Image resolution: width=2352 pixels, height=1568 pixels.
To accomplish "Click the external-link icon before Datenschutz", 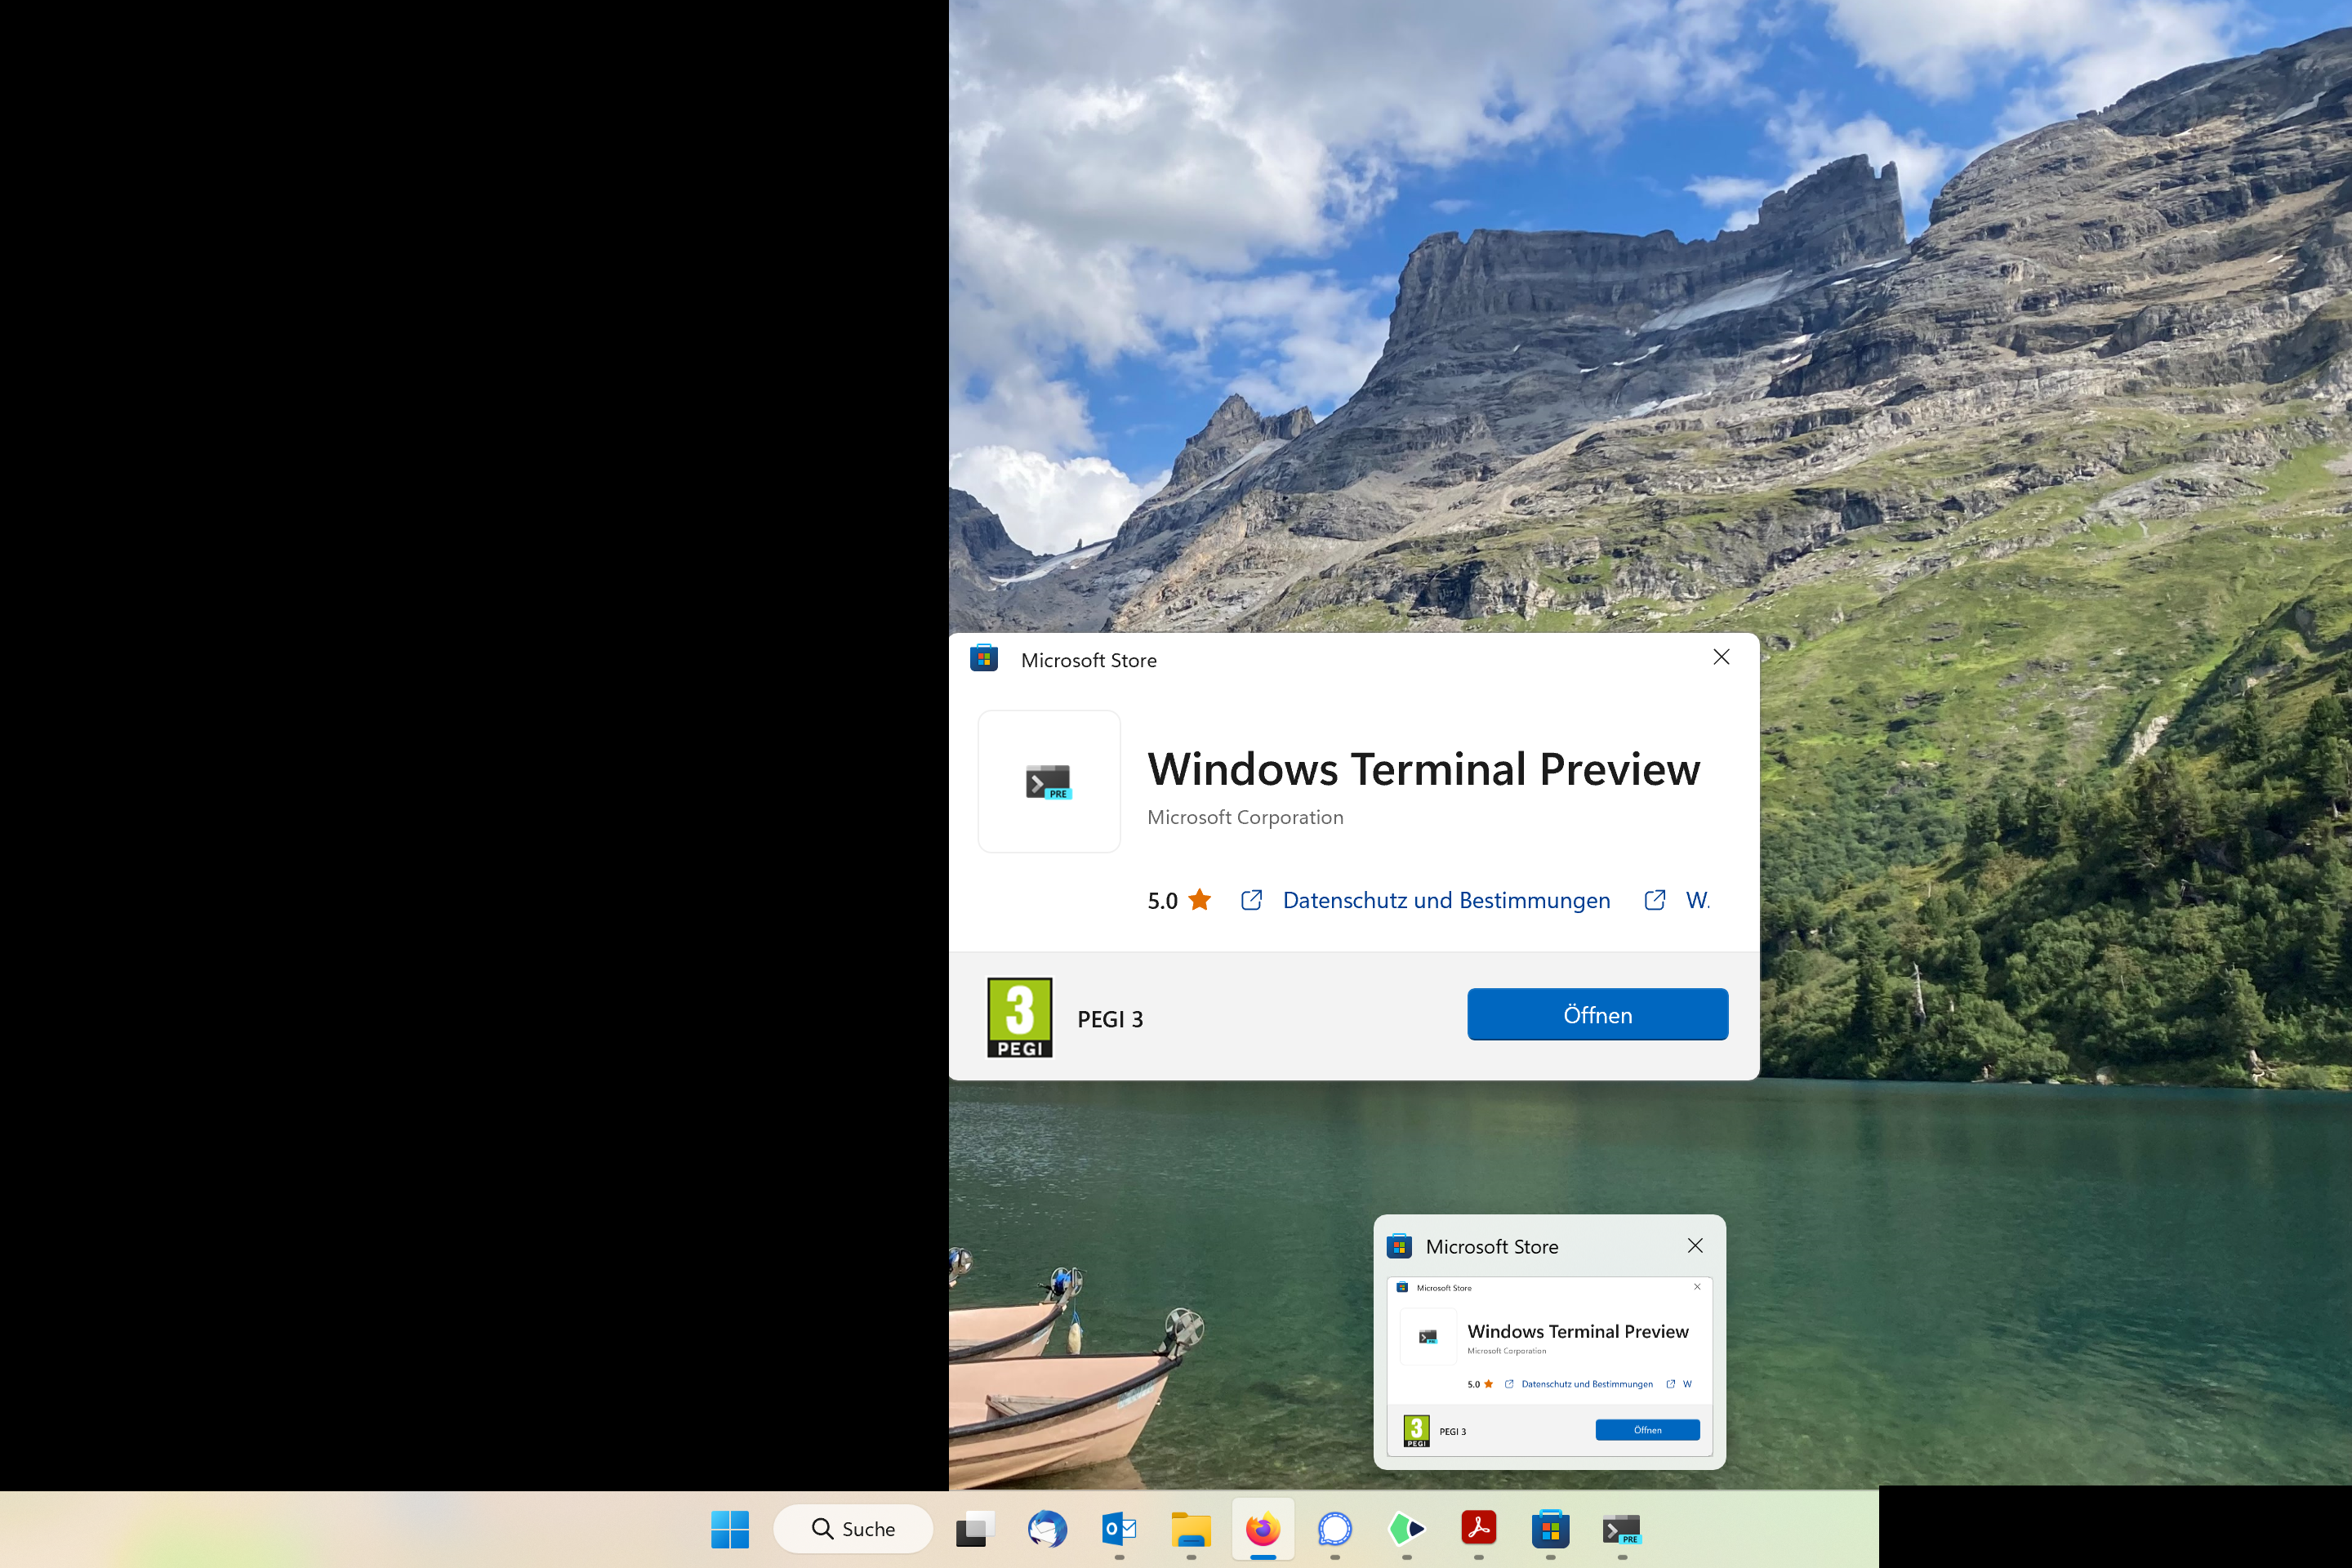I will pyautogui.click(x=1251, y=900).
